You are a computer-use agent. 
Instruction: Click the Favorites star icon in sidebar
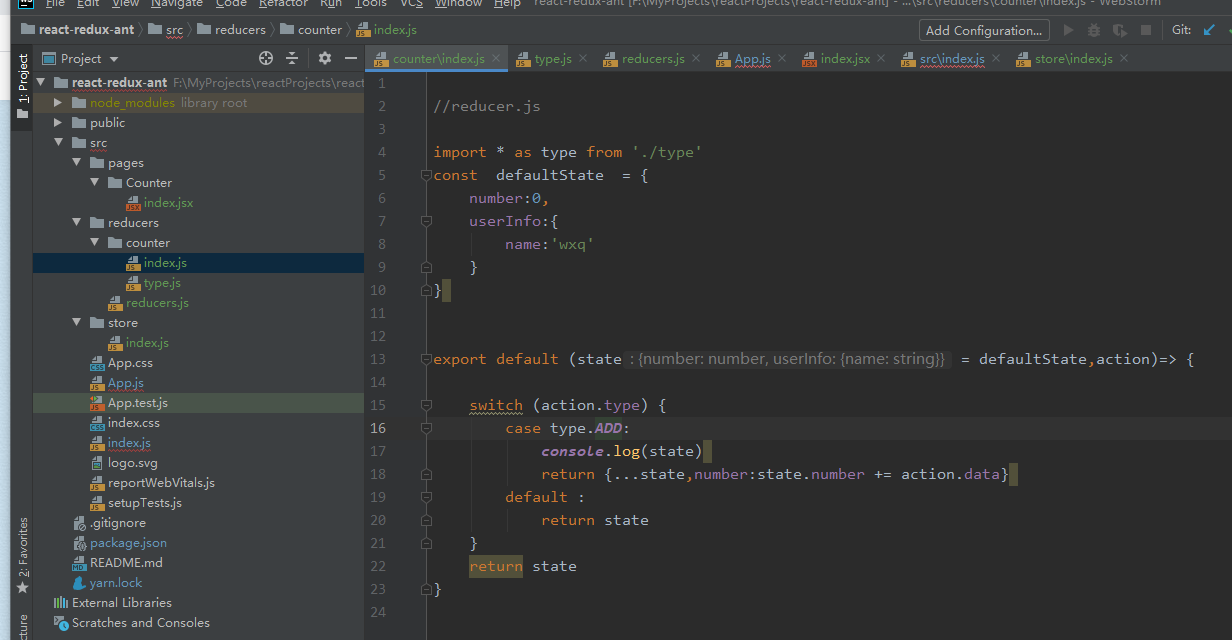tap(22, 588)
